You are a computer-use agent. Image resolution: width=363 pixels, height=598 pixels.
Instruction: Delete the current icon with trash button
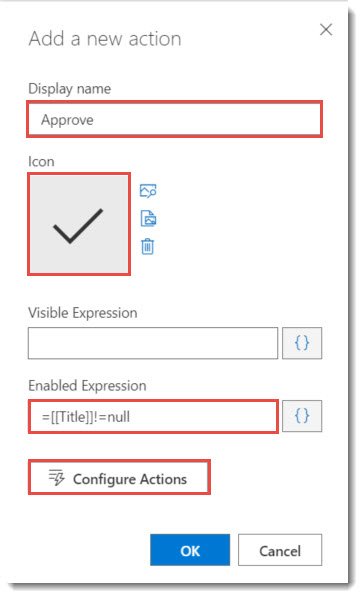pos(148,246)
